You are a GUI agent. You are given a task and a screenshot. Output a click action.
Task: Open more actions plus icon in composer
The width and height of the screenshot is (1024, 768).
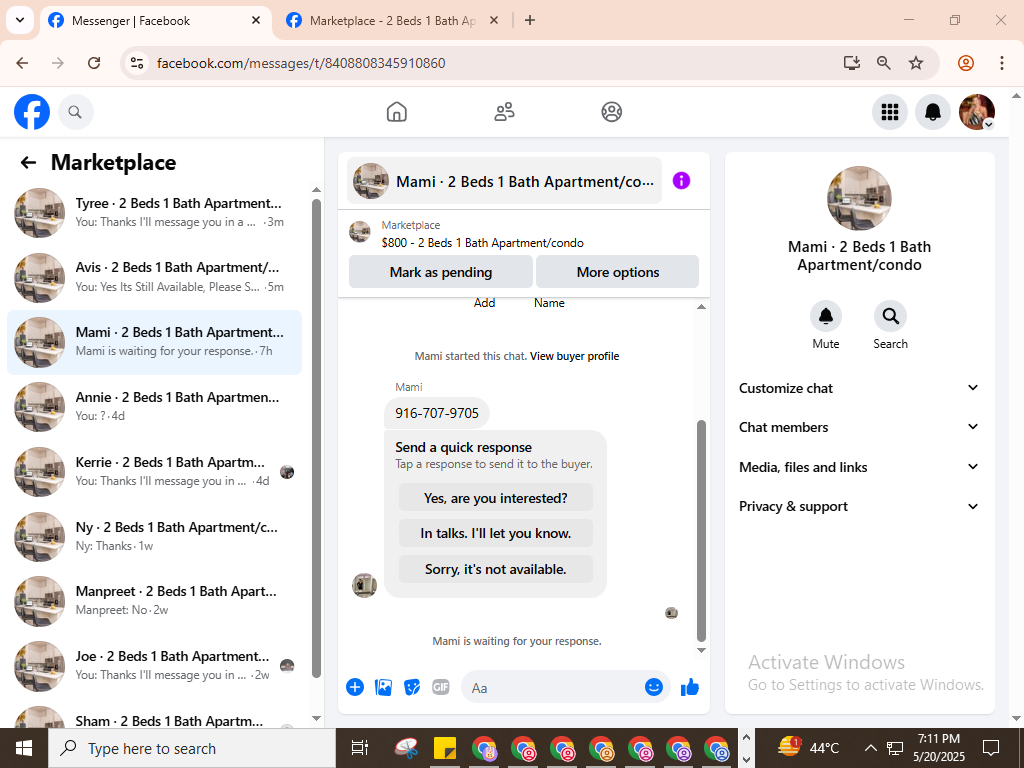point(355,687)
